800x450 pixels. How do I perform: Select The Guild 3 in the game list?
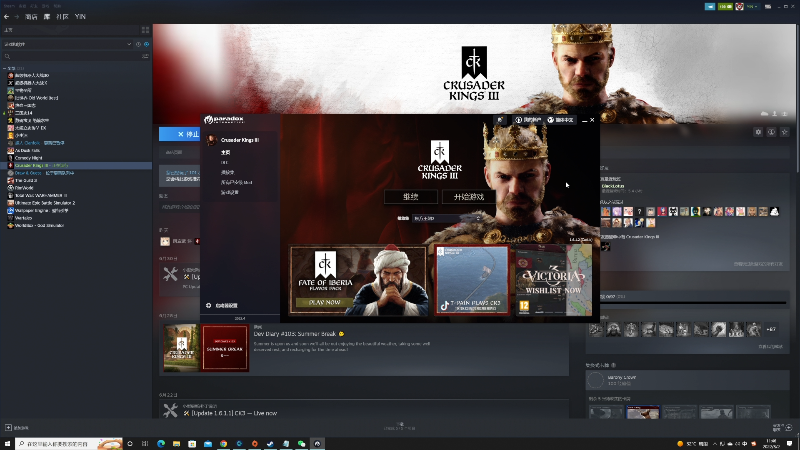(26, 181)
